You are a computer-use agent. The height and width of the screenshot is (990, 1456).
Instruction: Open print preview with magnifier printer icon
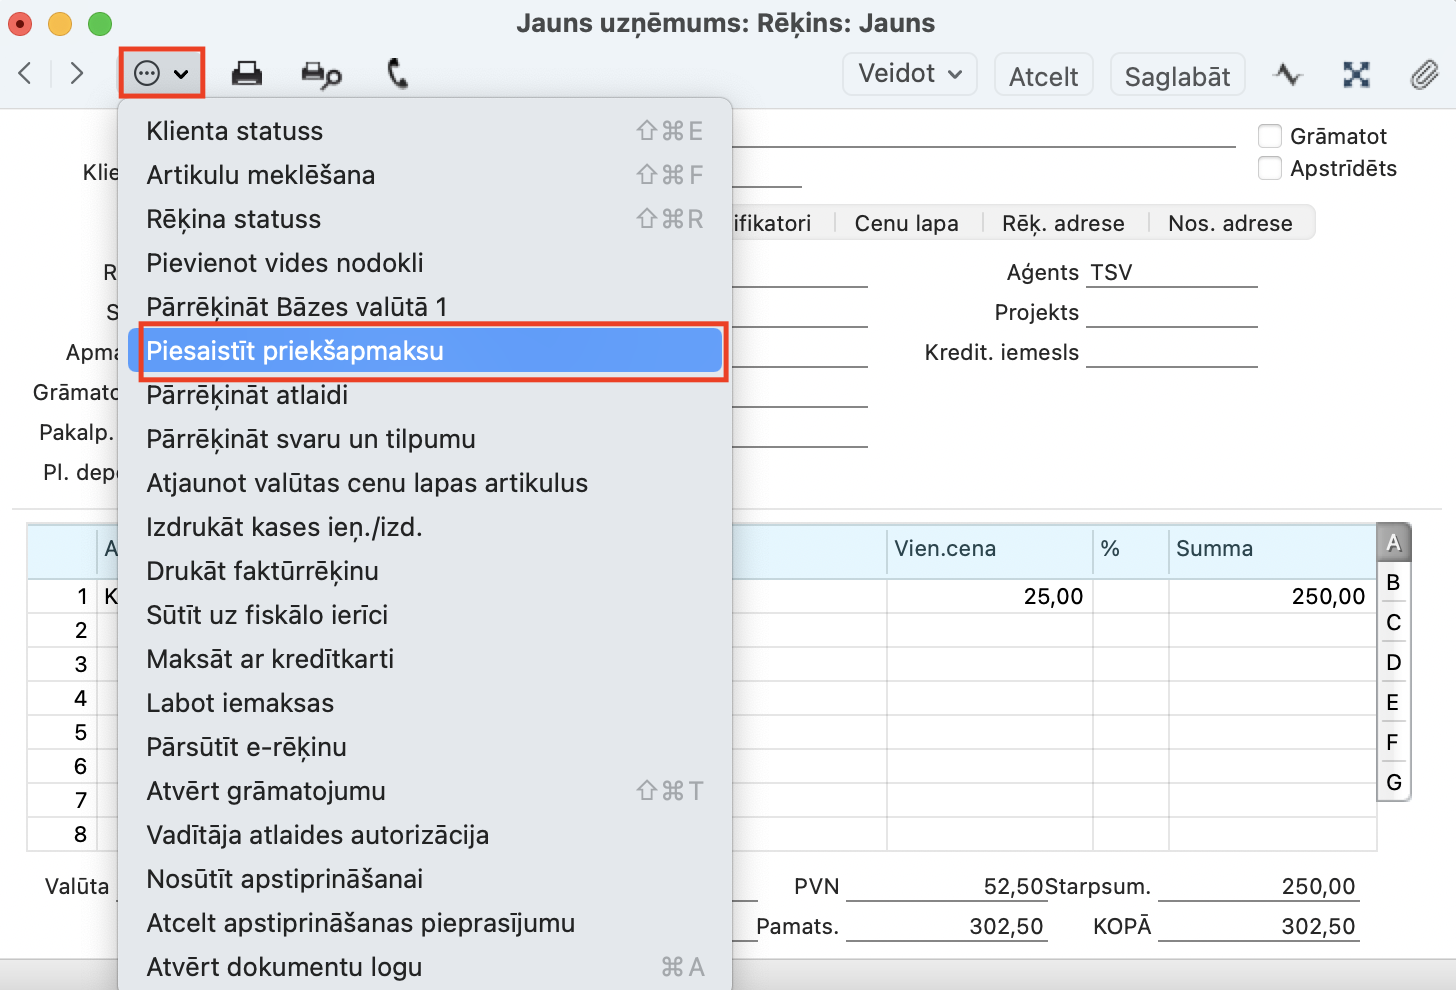(321, 75)
